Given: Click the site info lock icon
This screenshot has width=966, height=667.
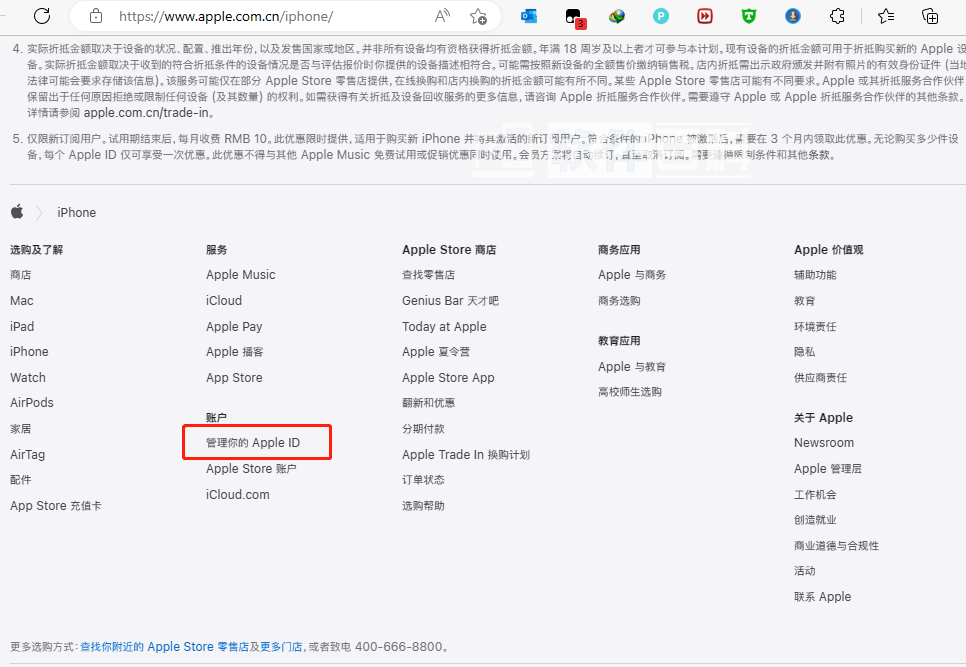Looking at the screenshot, I should (x=96, y=16).
